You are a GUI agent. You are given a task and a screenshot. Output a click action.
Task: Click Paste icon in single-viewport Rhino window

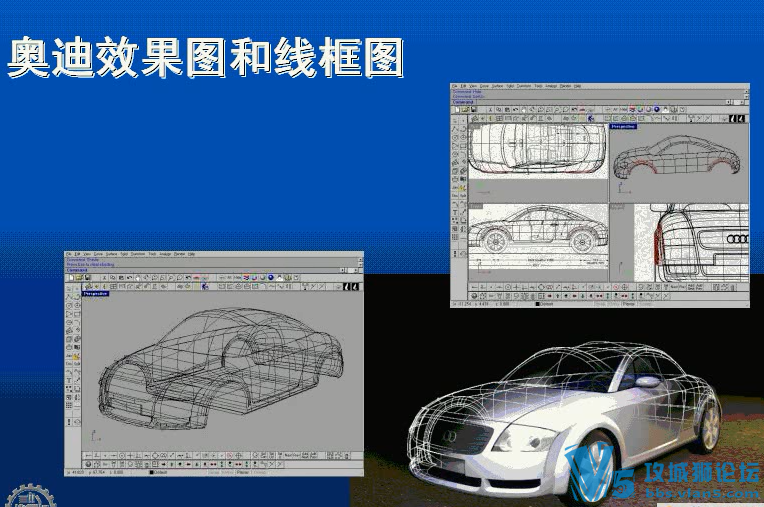tap(121, 277)
